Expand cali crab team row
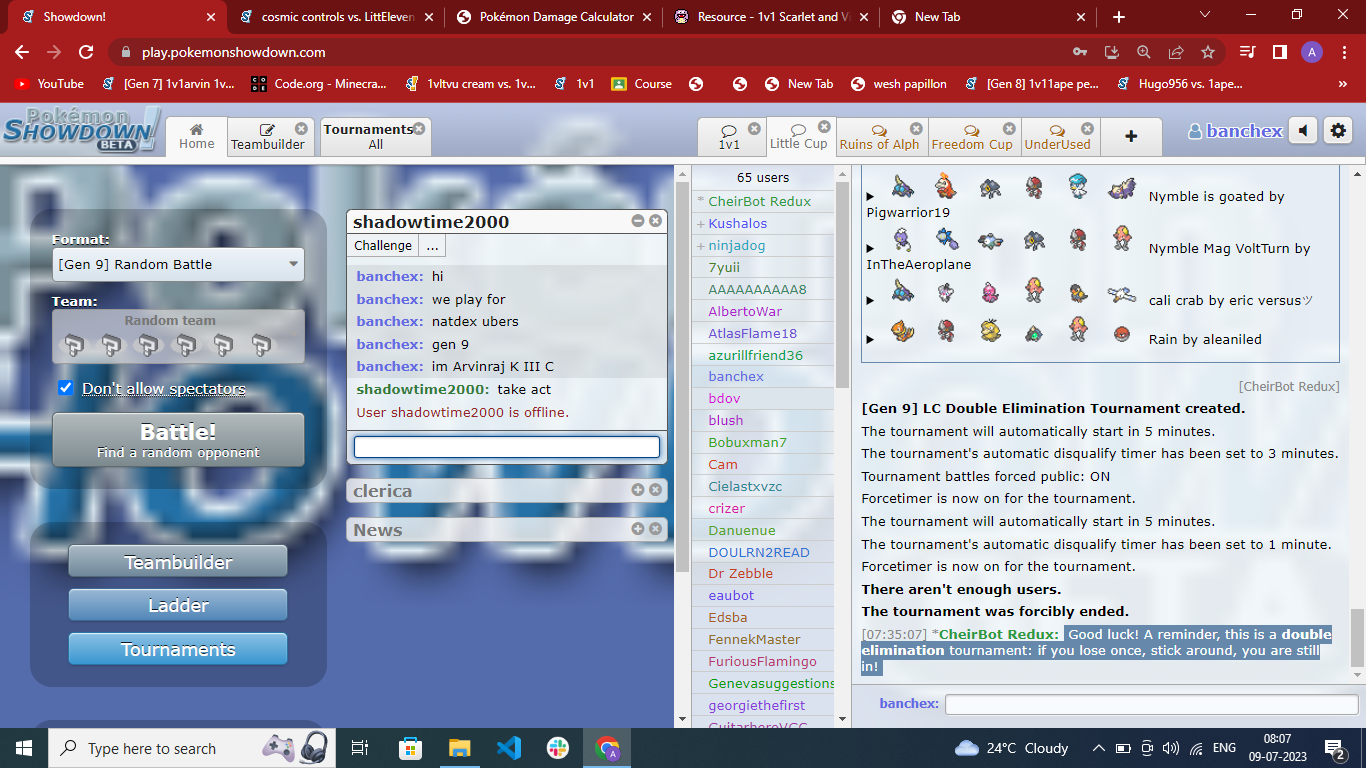This screenshot has width=1366, height=768. (x=870, y=300)
